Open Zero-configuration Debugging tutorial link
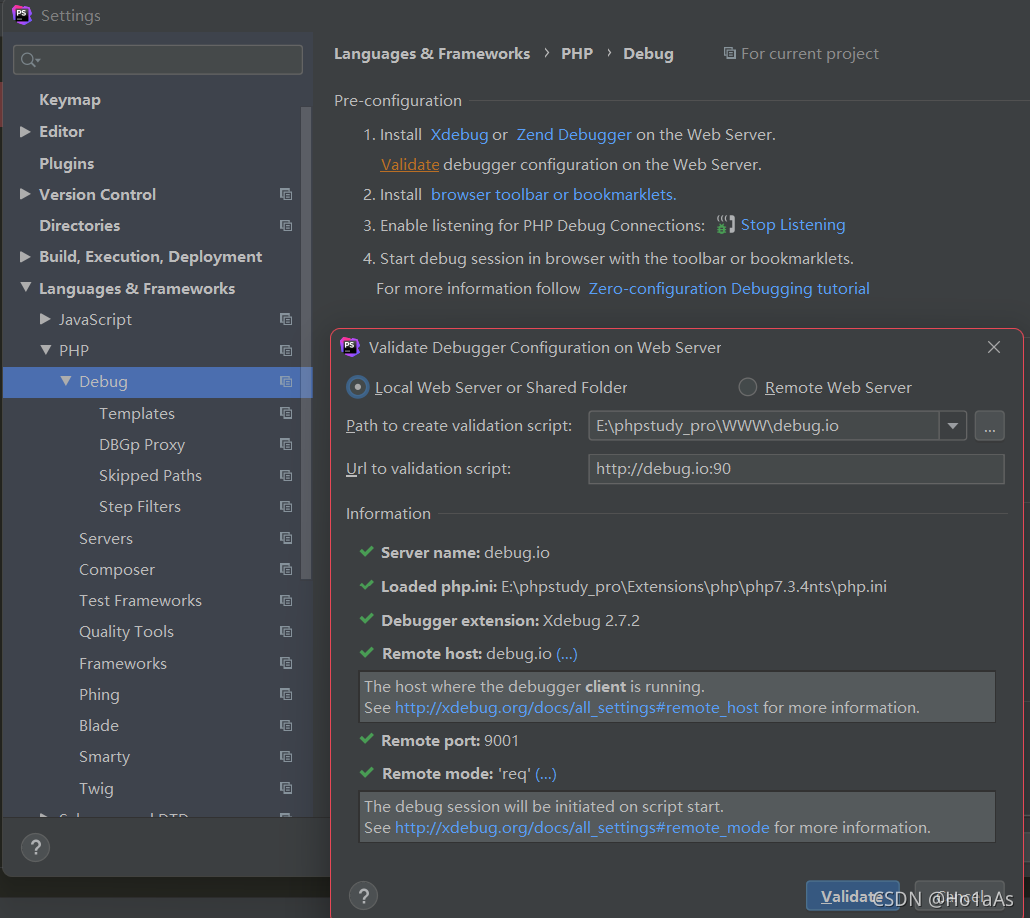 click(729, 288)
